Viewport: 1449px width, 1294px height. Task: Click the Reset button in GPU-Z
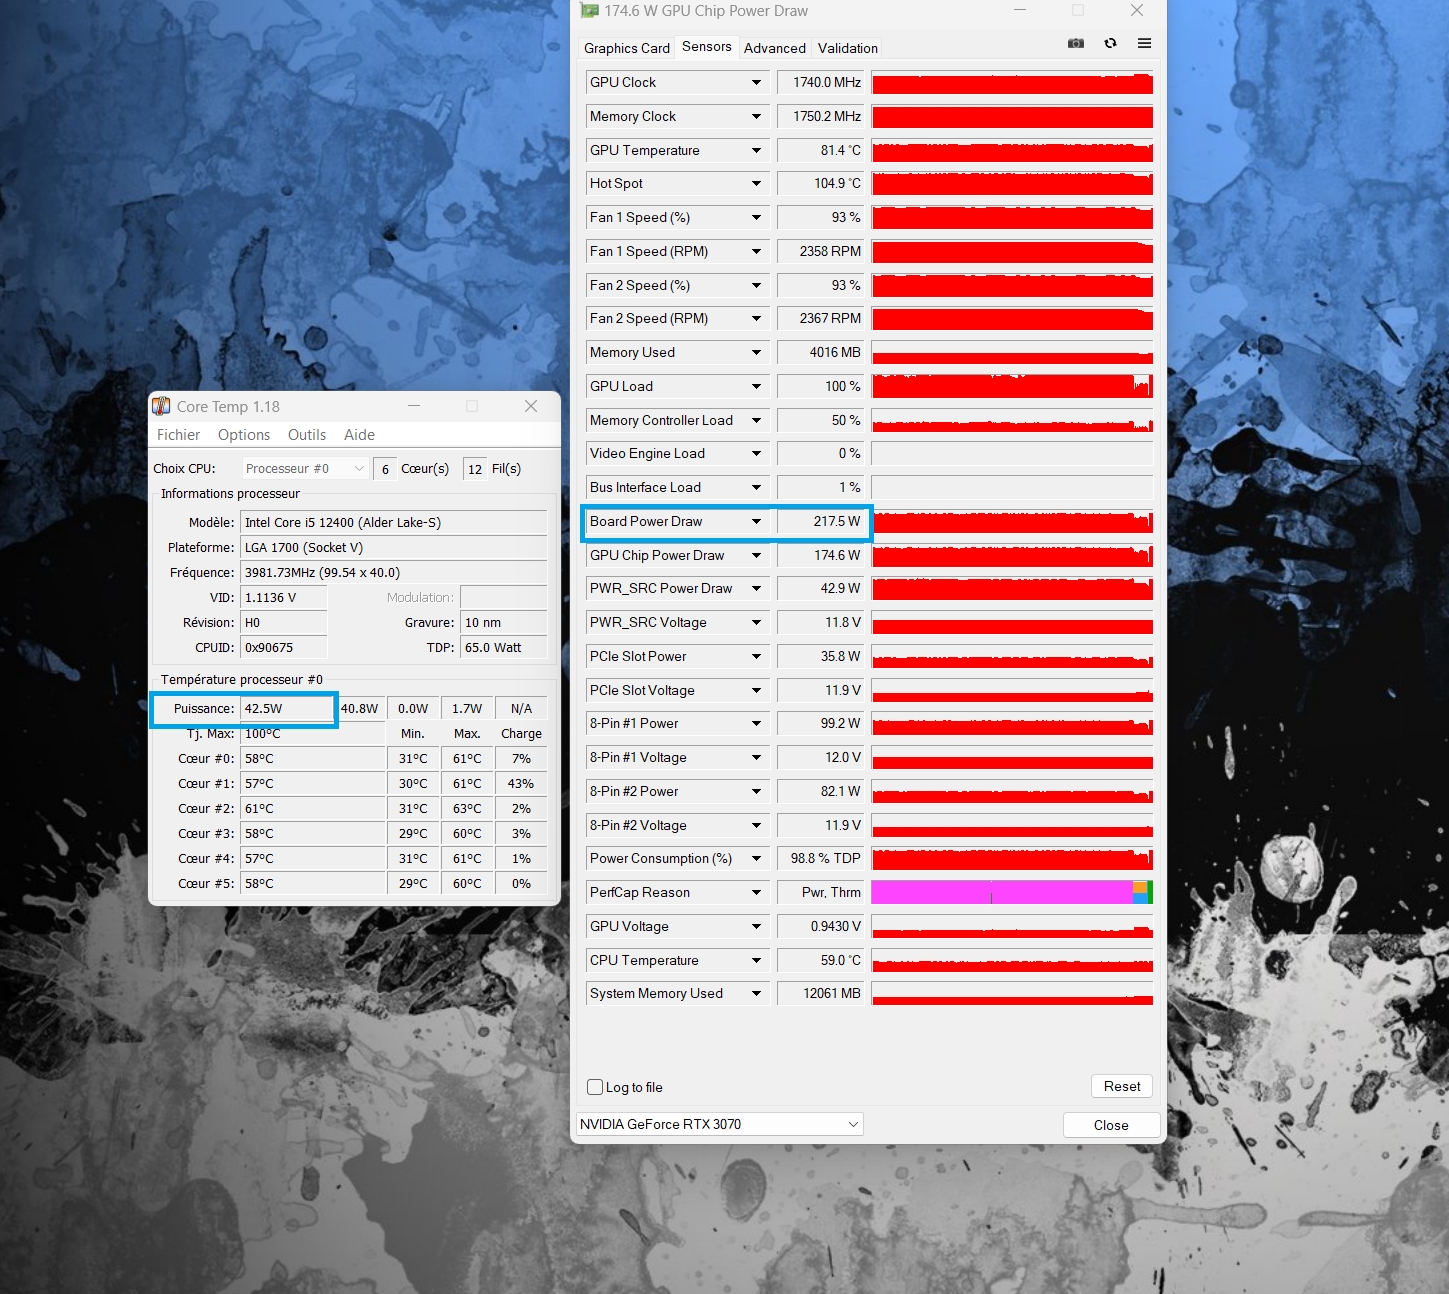(1122, 1086)
